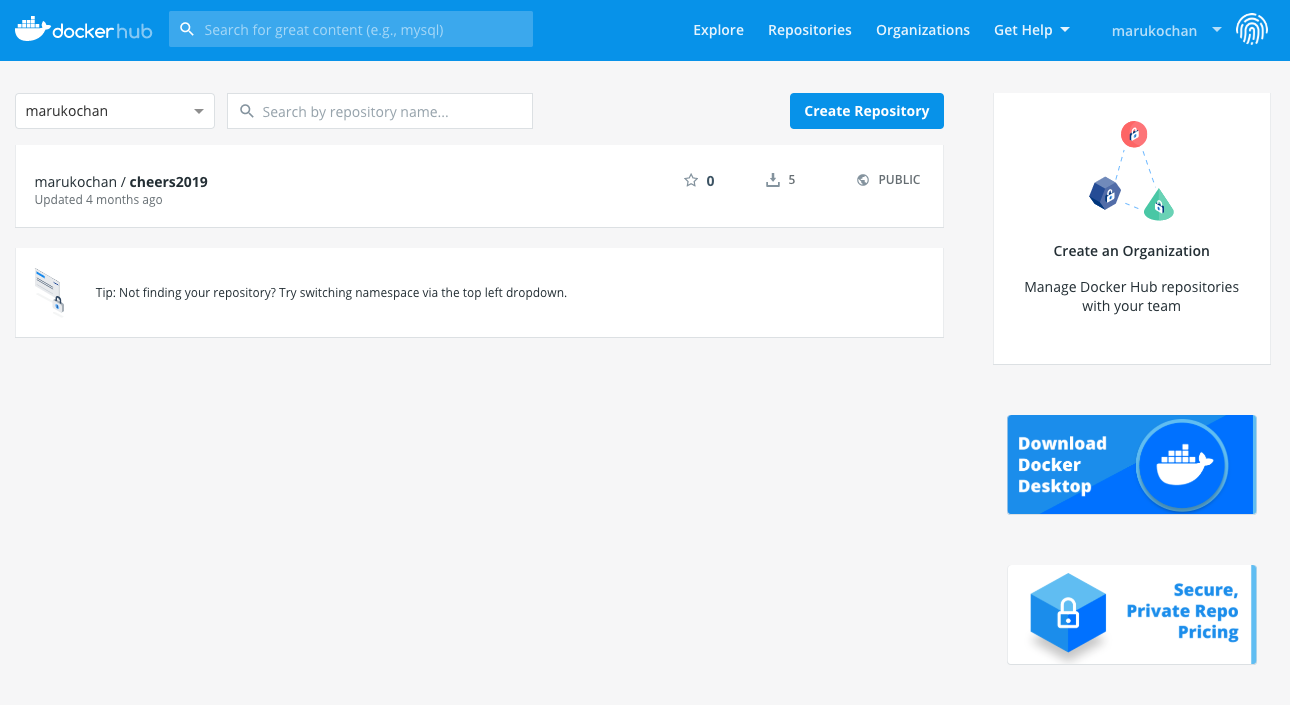Click the download count icon
This screenshot has width=1290, height=705.
point(772,181)
